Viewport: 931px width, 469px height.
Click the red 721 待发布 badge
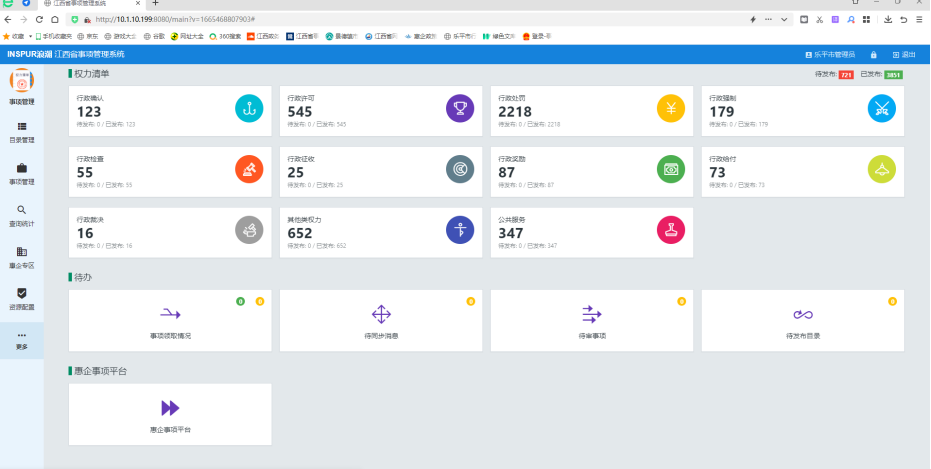pyautogui.click(x=846, y=75)
